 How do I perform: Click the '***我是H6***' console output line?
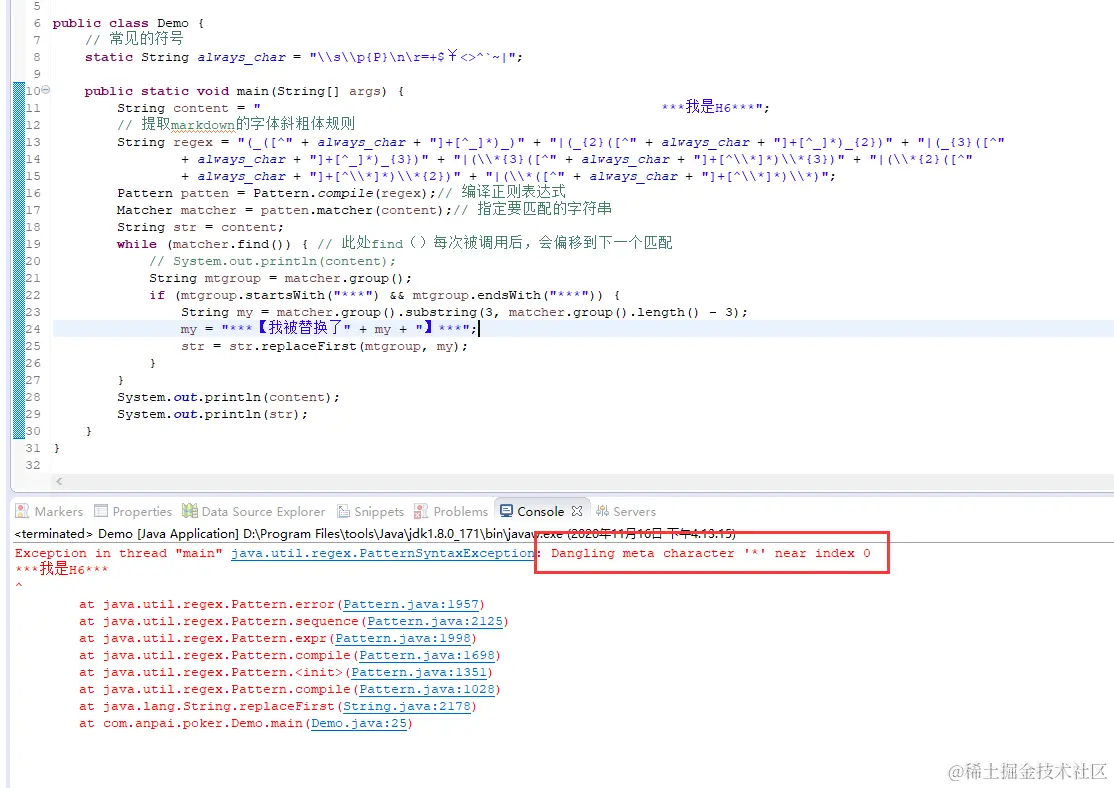tap(62, 569)
